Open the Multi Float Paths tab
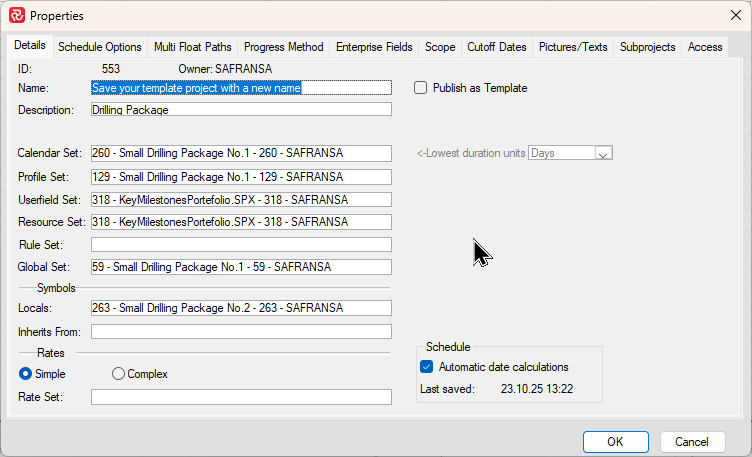 coord(192,47)
